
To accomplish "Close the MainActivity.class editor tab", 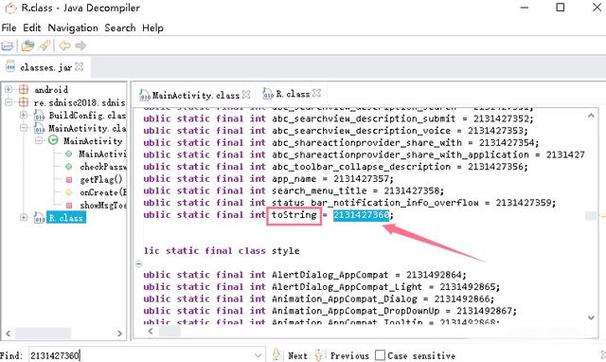I will coord(246,94).
